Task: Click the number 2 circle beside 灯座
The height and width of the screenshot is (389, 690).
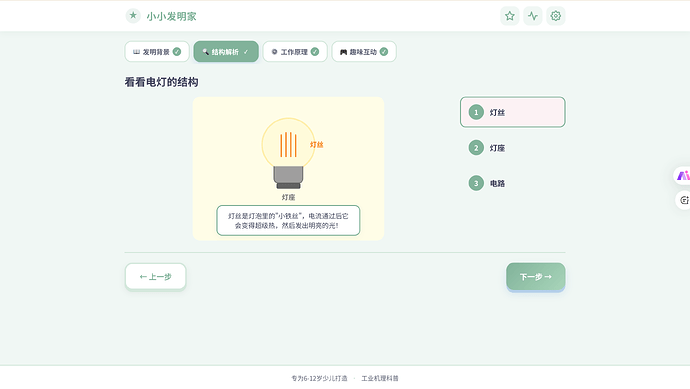Action: click(476, 148)
